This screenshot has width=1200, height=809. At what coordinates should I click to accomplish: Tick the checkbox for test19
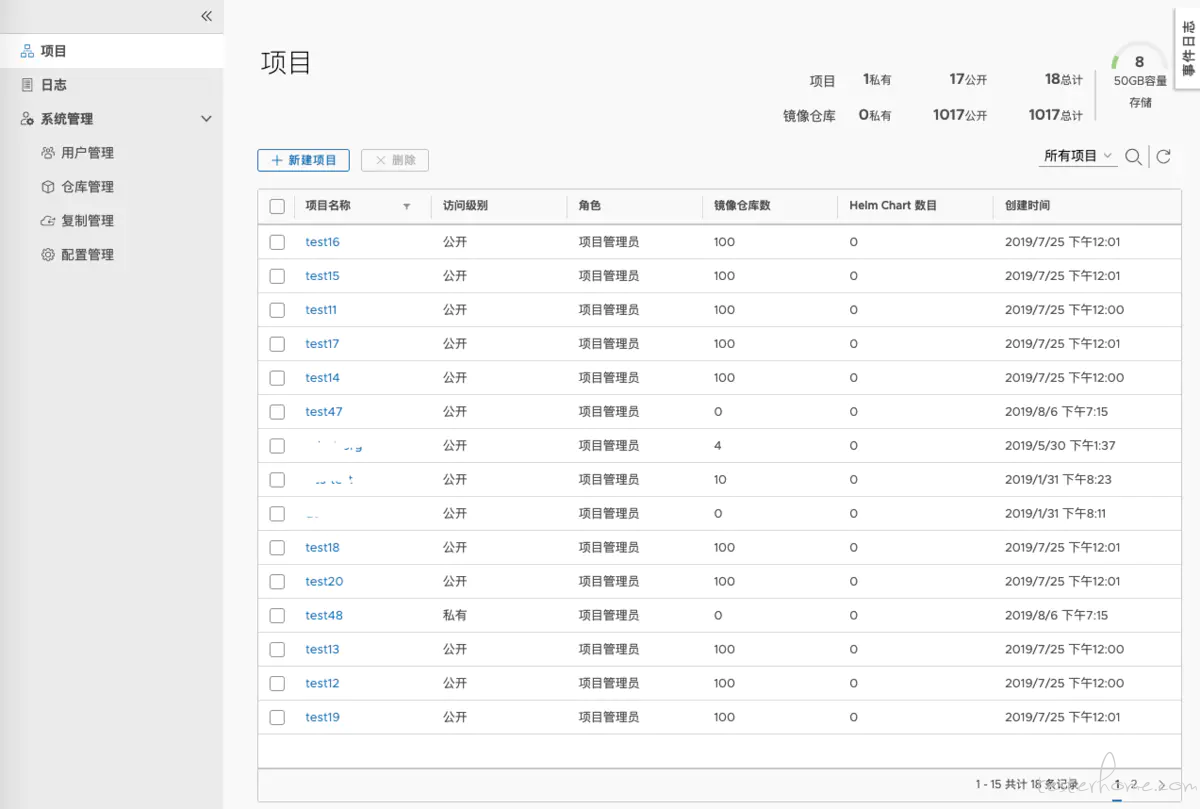tap(277, 718)
